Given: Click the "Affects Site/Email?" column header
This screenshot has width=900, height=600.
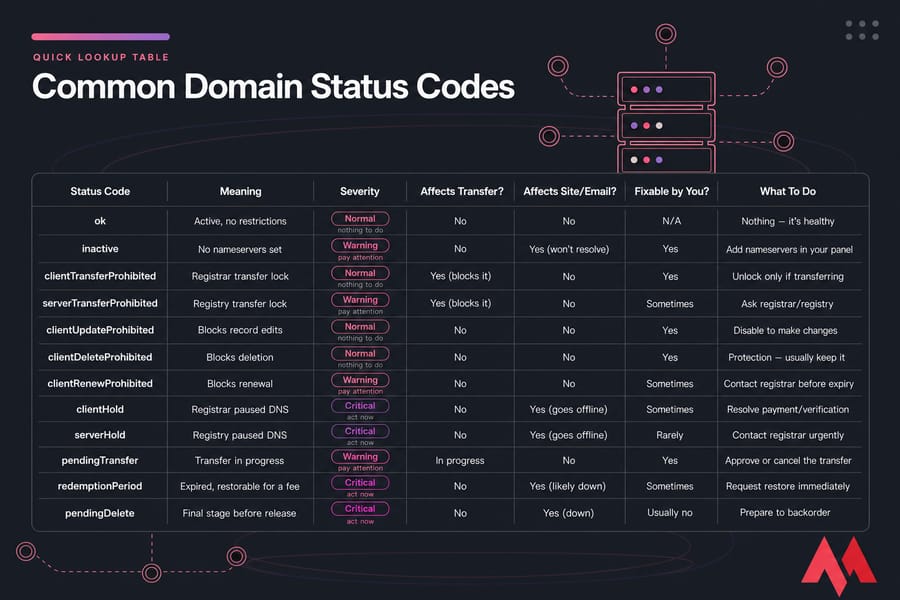Looking at the screenshot, I should pos(569,191).
